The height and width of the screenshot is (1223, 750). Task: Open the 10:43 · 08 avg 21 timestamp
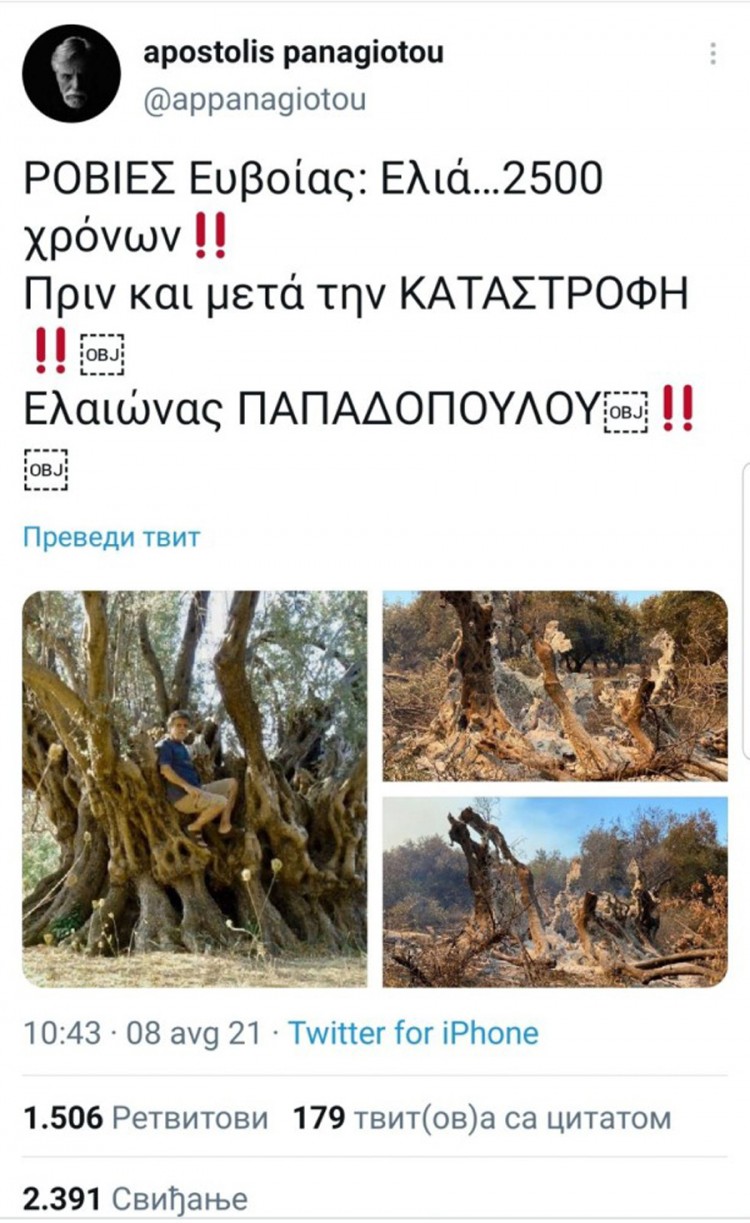pyautogui.click(x=147, y=1033)
